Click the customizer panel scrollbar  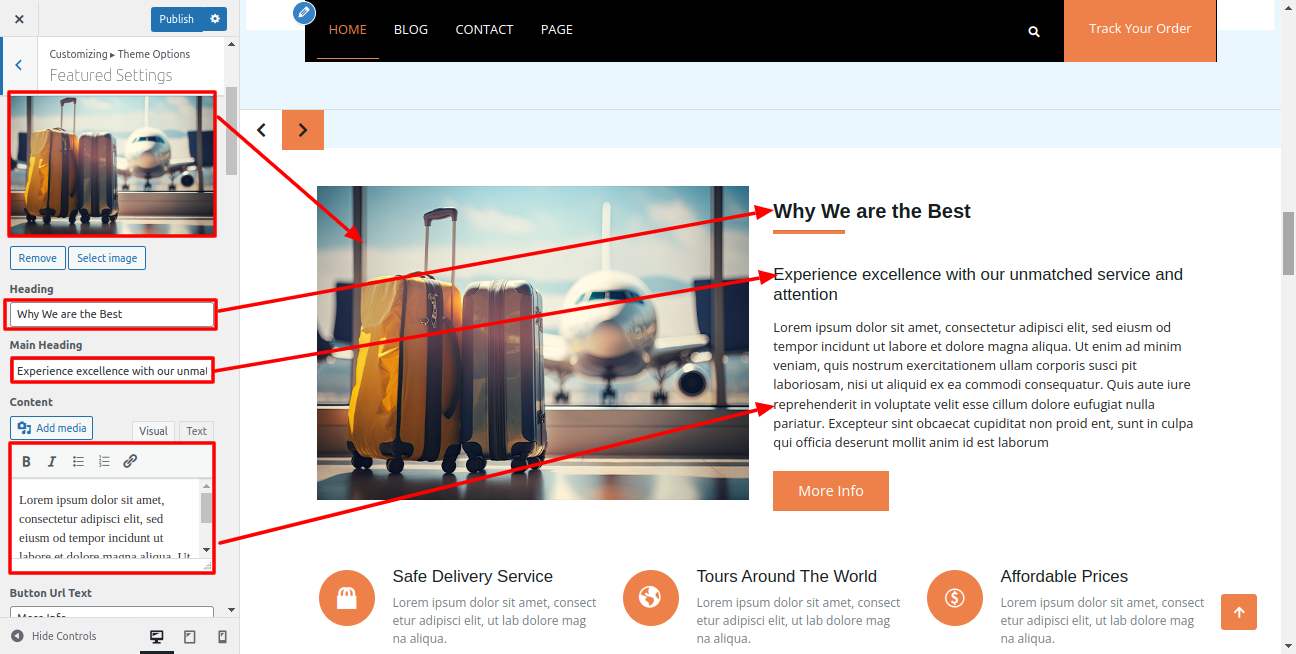coord(232,131)
